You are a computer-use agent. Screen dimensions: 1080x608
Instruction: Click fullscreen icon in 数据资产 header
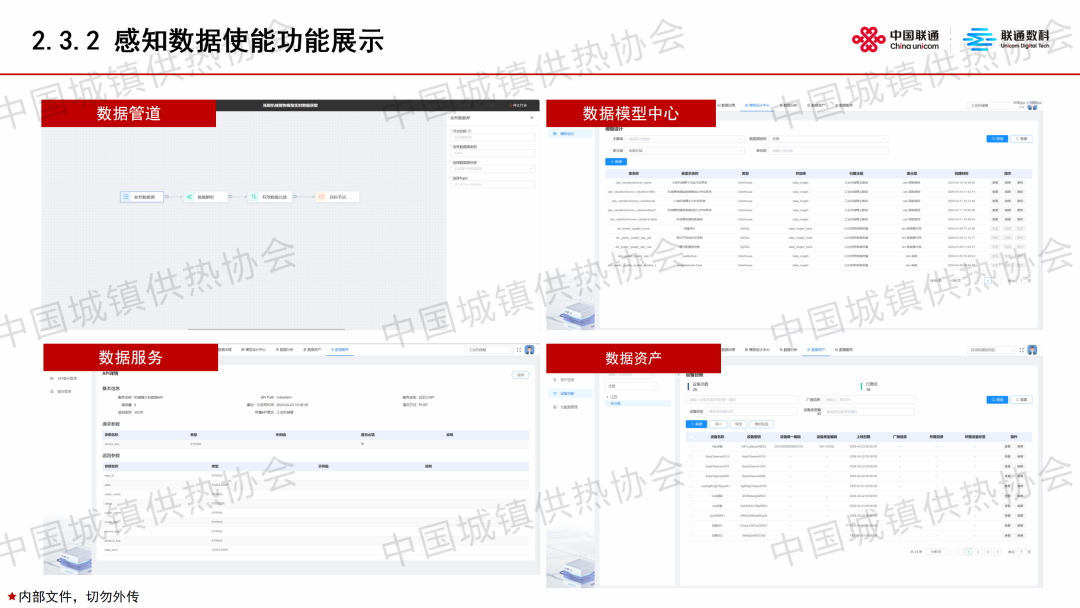click(x=1020, y=350)
